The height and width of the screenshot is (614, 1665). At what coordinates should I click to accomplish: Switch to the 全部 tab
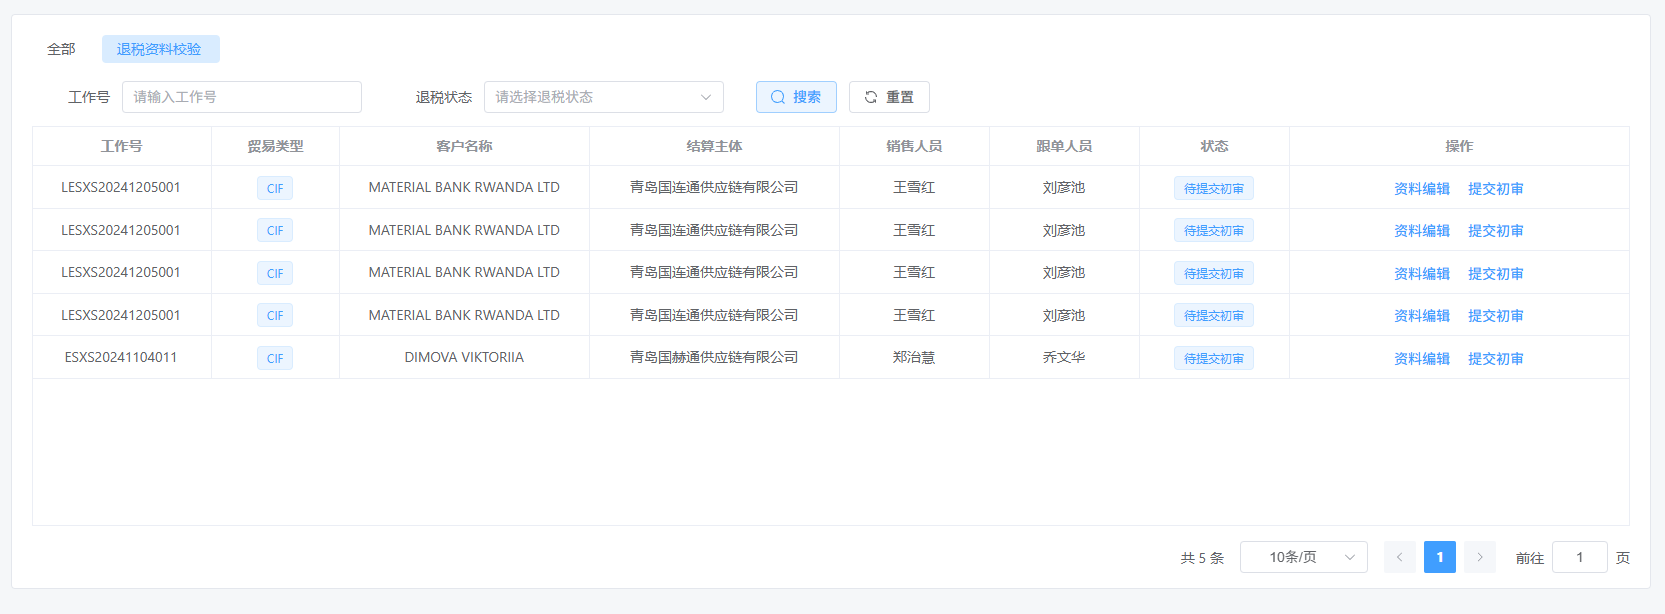pyautogui.click(x=61, y=49)
